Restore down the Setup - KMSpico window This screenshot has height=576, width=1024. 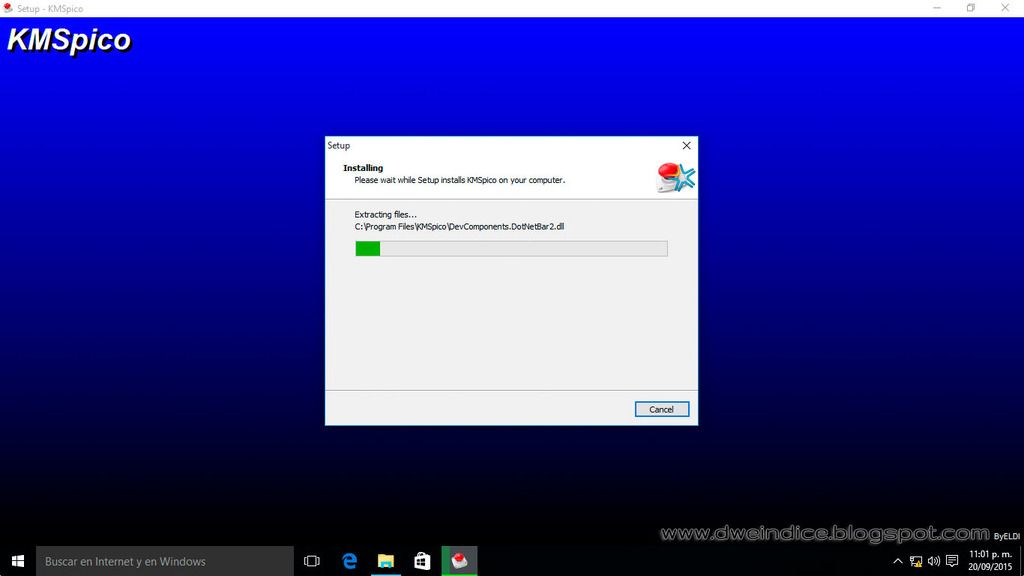970,8
